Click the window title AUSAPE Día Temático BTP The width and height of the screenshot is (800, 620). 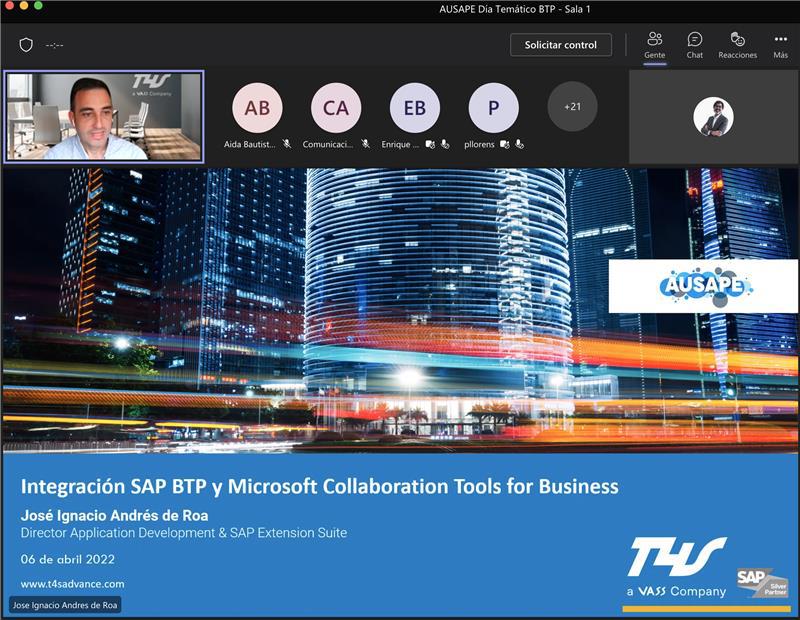click(x=515, y=9)
